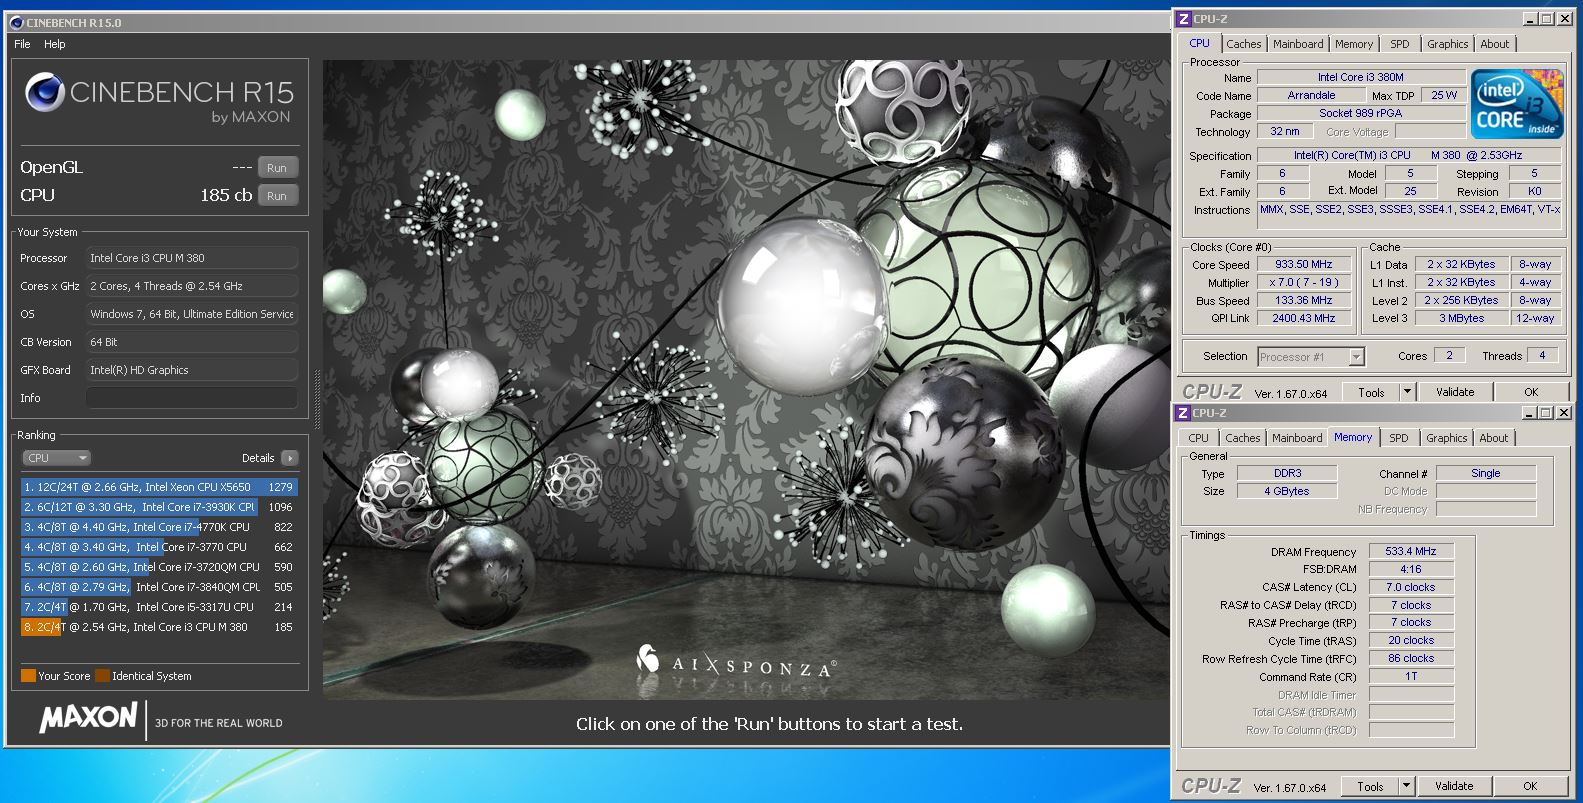This screenshot has width=1583, height=803.
Task: Click Tools button in upper CPU-Z
Action: pyautogui.click(x=1371, y=392)
